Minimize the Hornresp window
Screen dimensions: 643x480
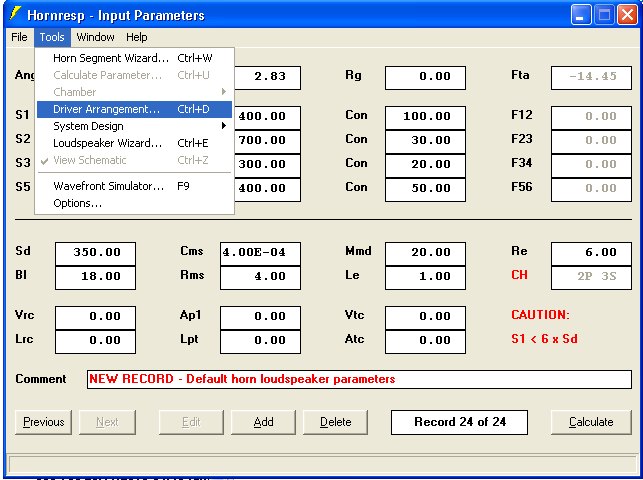click(x=581, y=15)
